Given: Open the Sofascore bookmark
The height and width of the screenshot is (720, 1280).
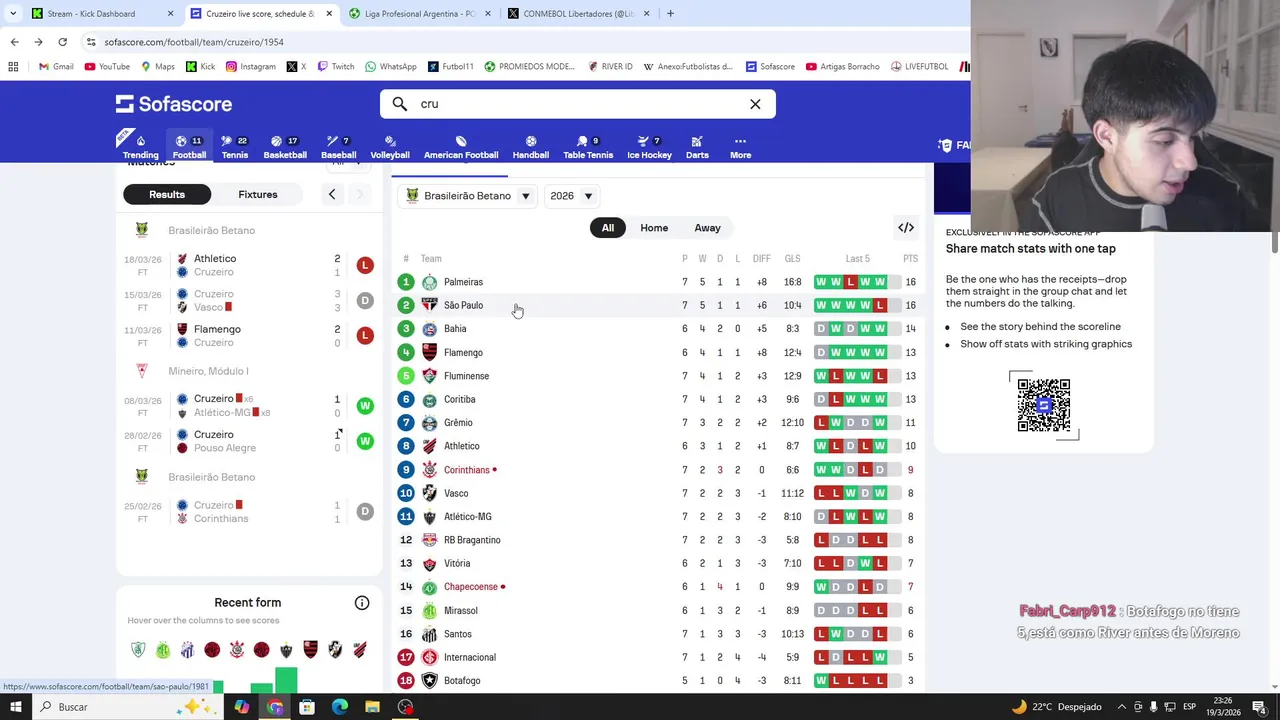Looking at the screenshot, I should (x=770, y=67).
